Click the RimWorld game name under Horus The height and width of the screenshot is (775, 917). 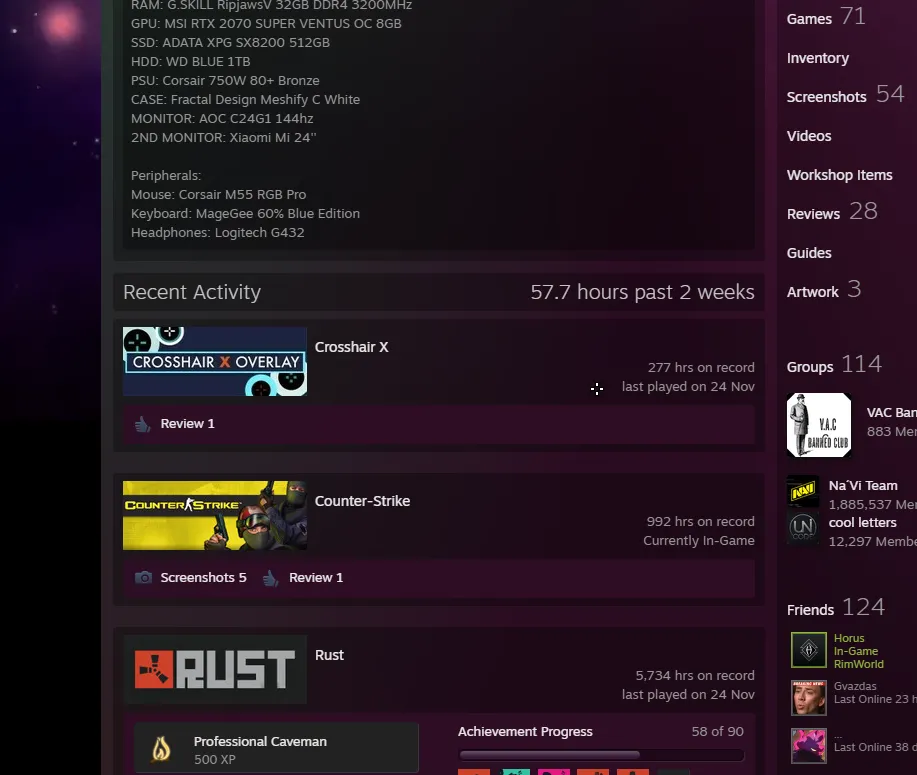tap(859, 664)
